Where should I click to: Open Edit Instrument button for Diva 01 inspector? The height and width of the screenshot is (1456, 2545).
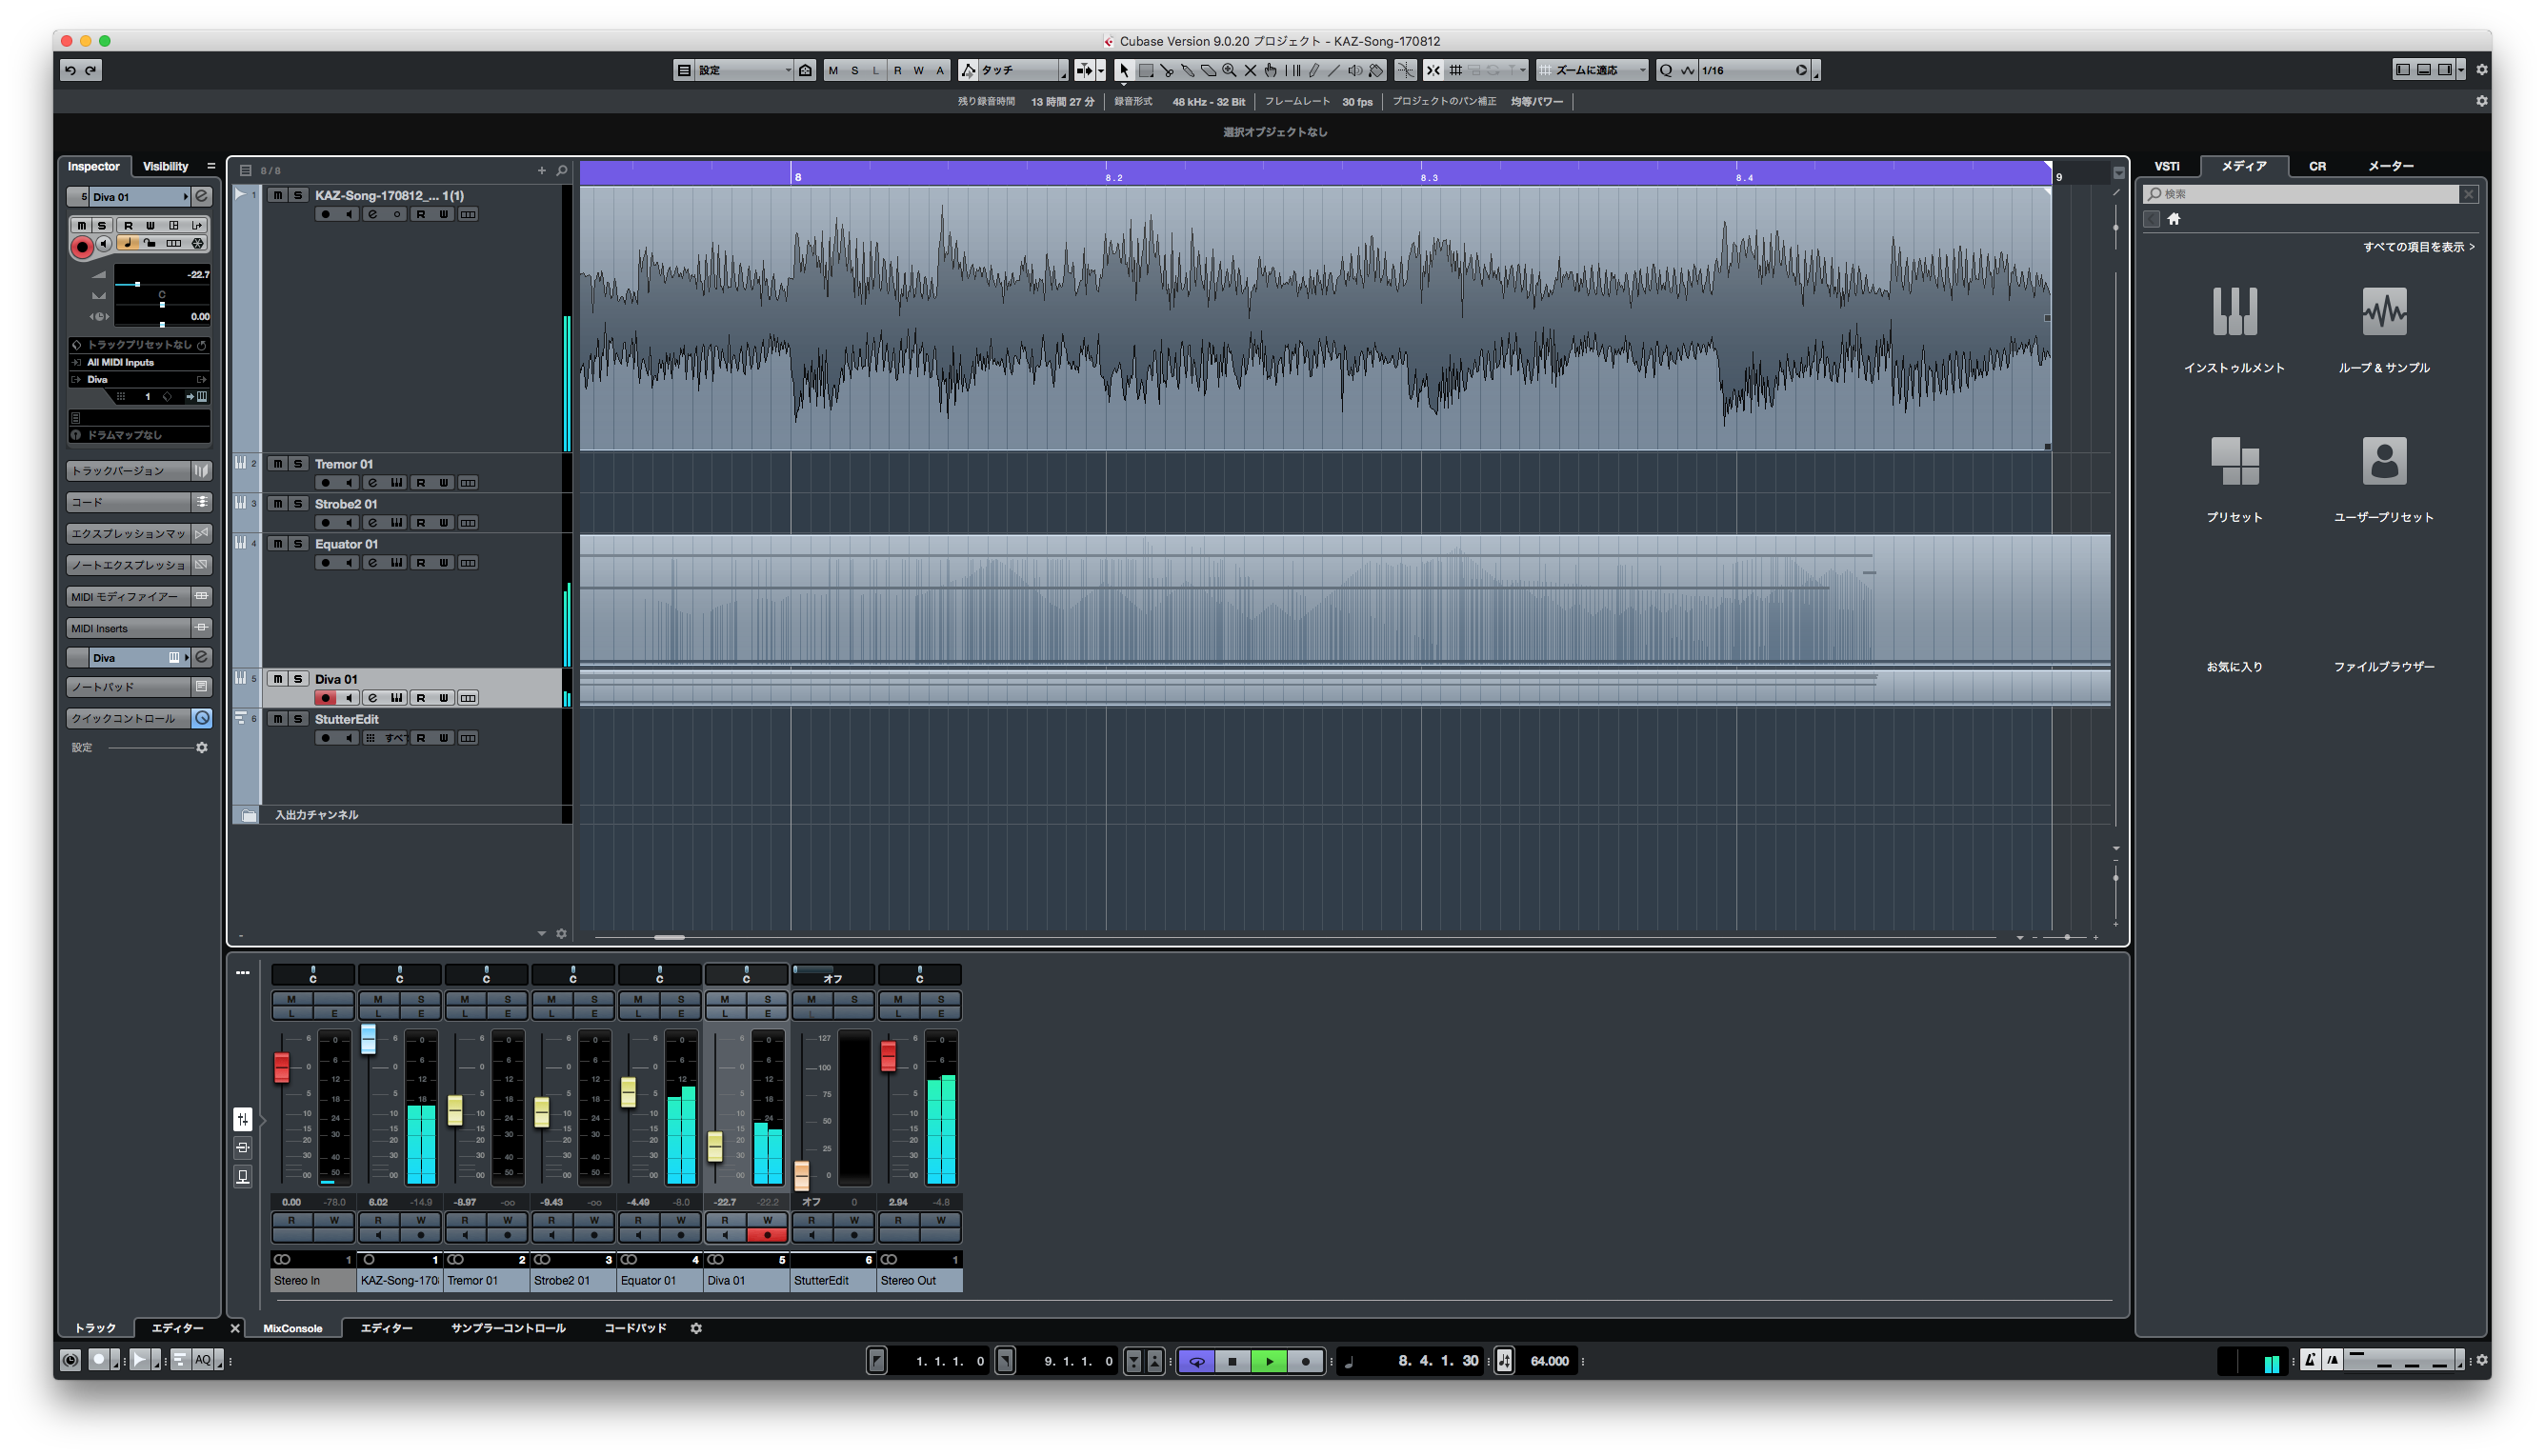(x=201, y=196)
